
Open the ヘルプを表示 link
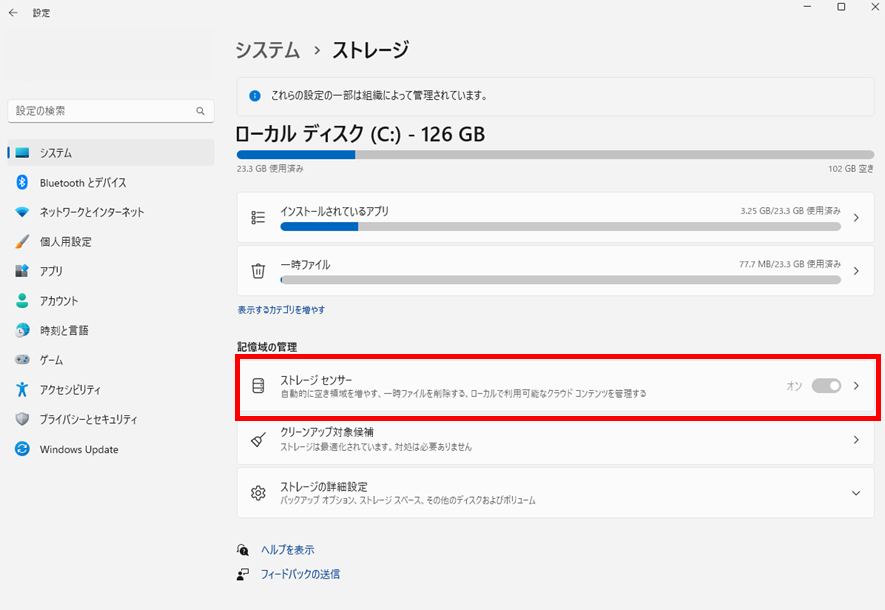tap(287, 550)
